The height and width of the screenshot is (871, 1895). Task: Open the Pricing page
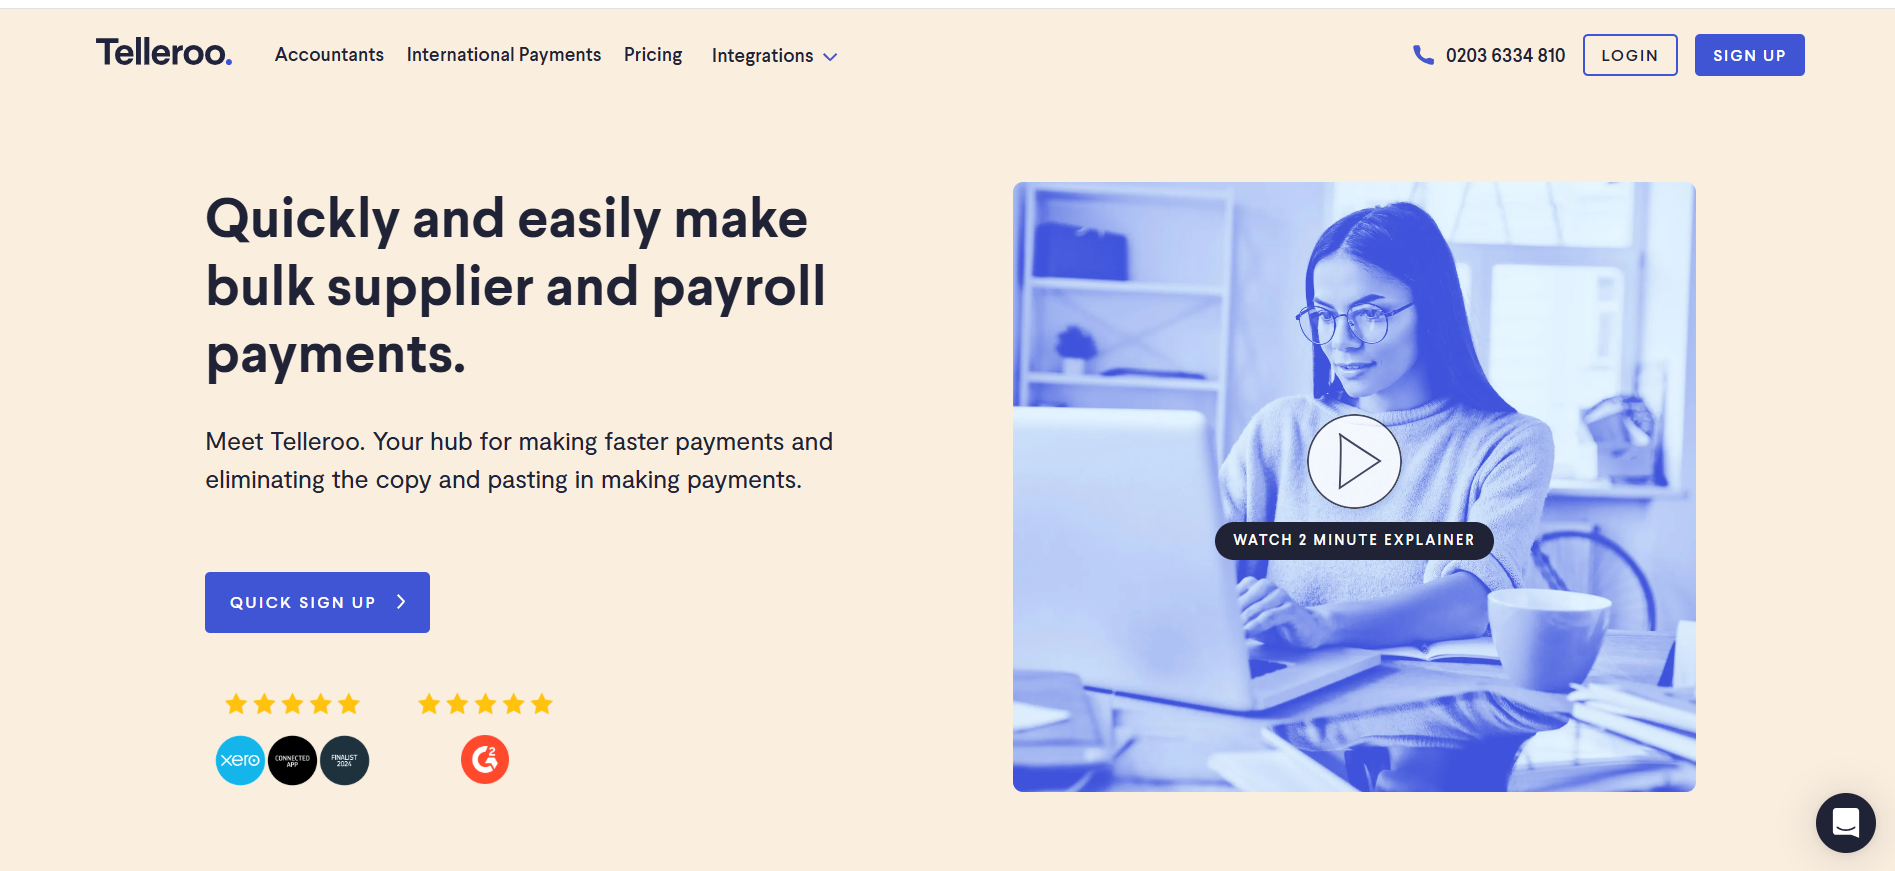653,55
